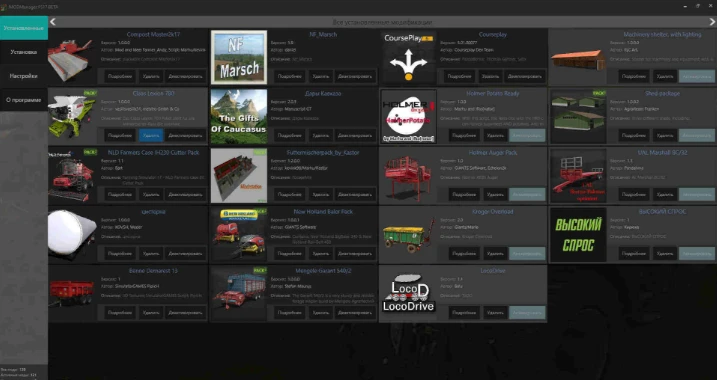Click the Holmer Potato Ready logo image
The width and height of the screenshot is (717, 380).
click(408, 116)
